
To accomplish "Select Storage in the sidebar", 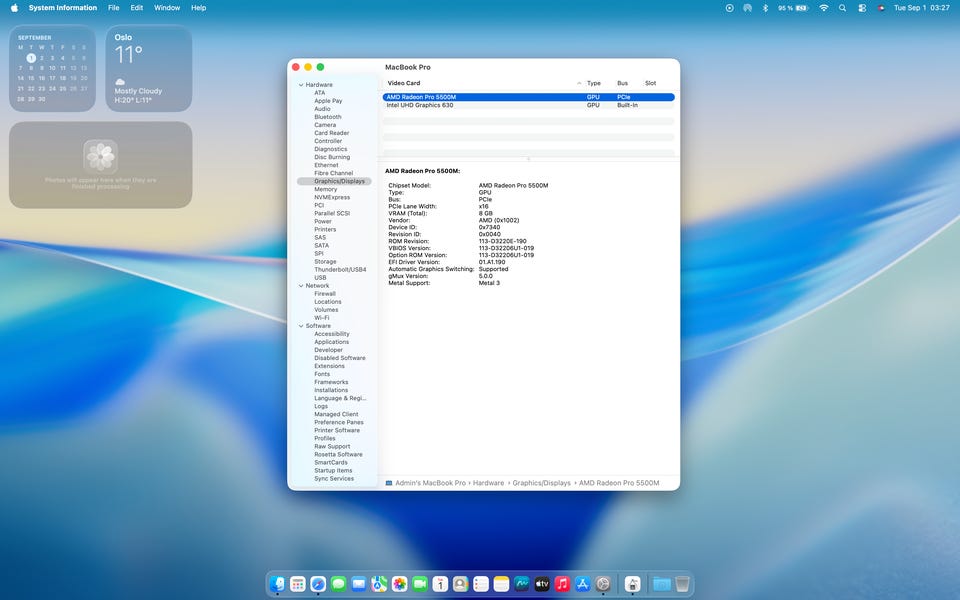I will tap(325, 261).
